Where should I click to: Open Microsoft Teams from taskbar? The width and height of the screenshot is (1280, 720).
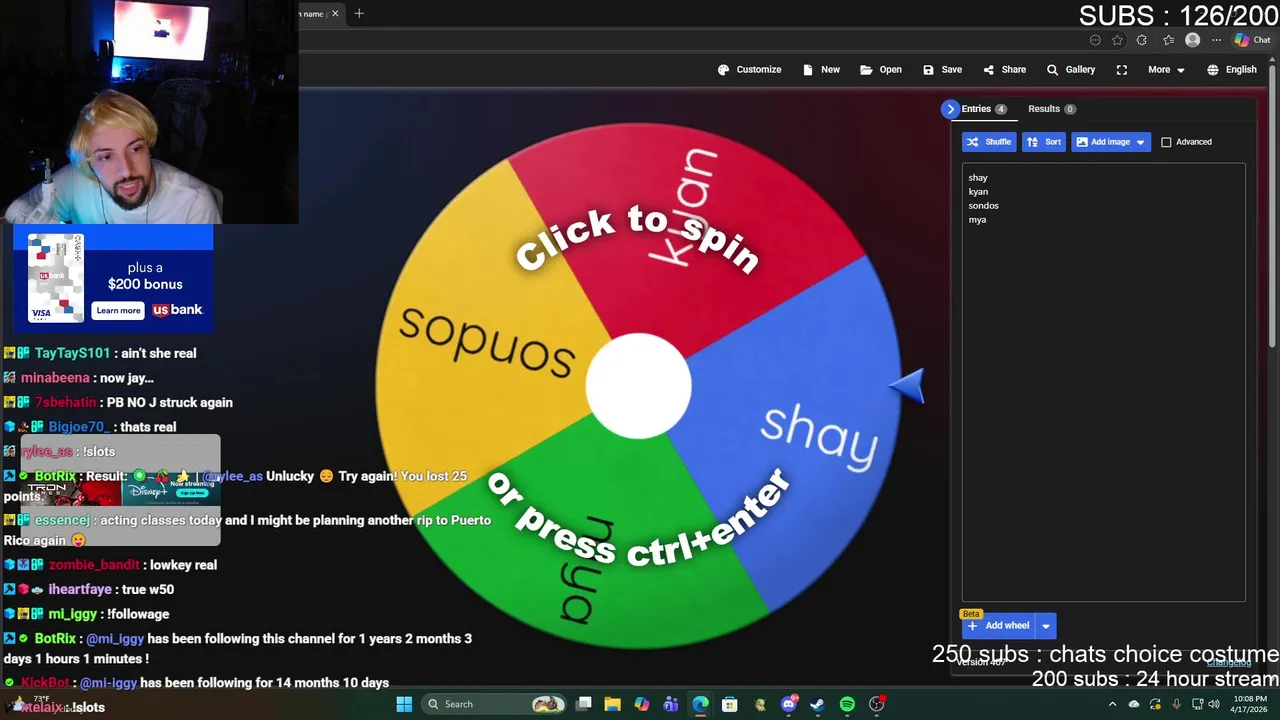click(x=671, y=704)
